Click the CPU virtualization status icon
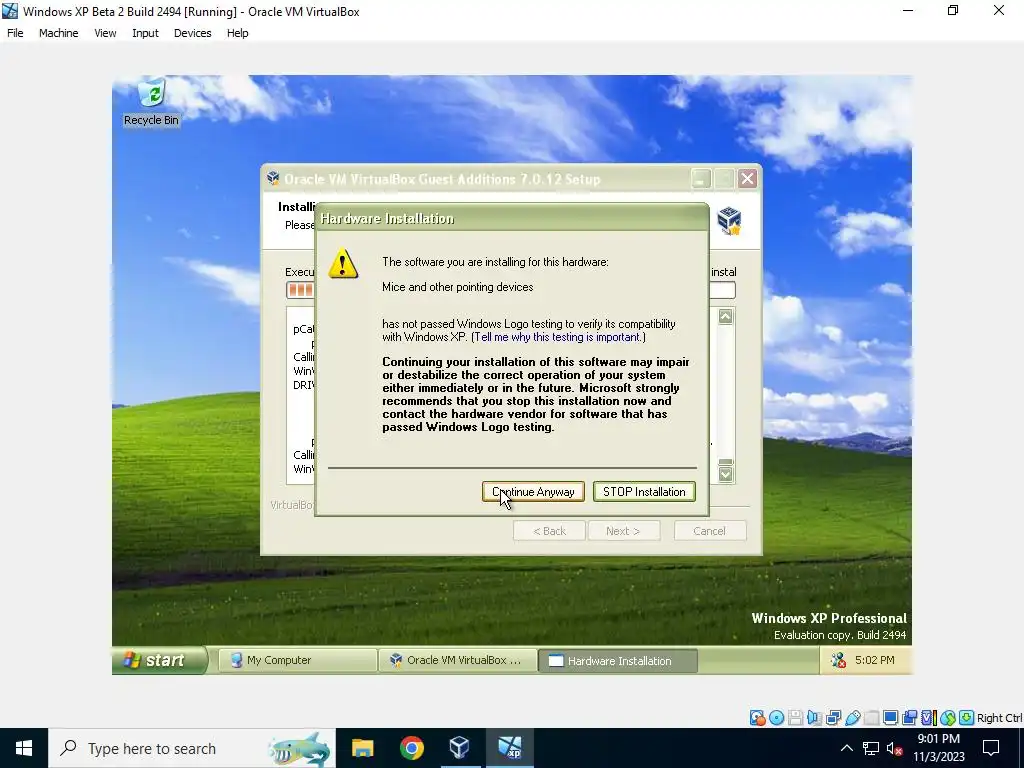Screen dimensions: 1024x768 coord(928,718)
